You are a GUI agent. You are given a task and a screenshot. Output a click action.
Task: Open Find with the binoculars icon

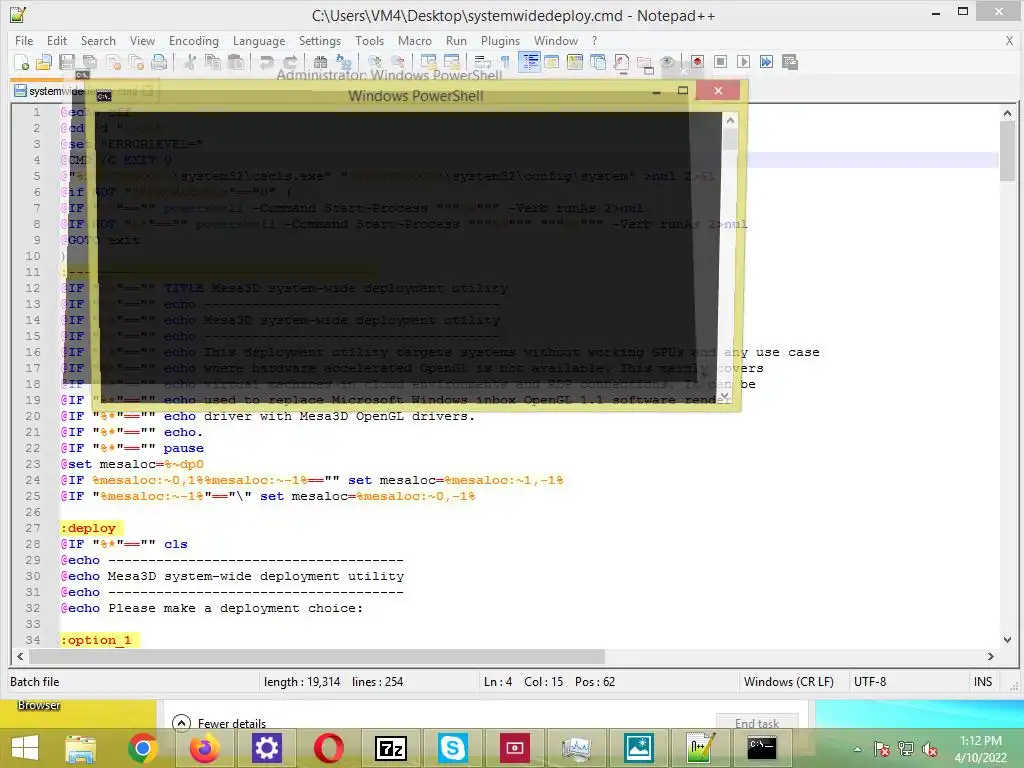coord(320,62)
